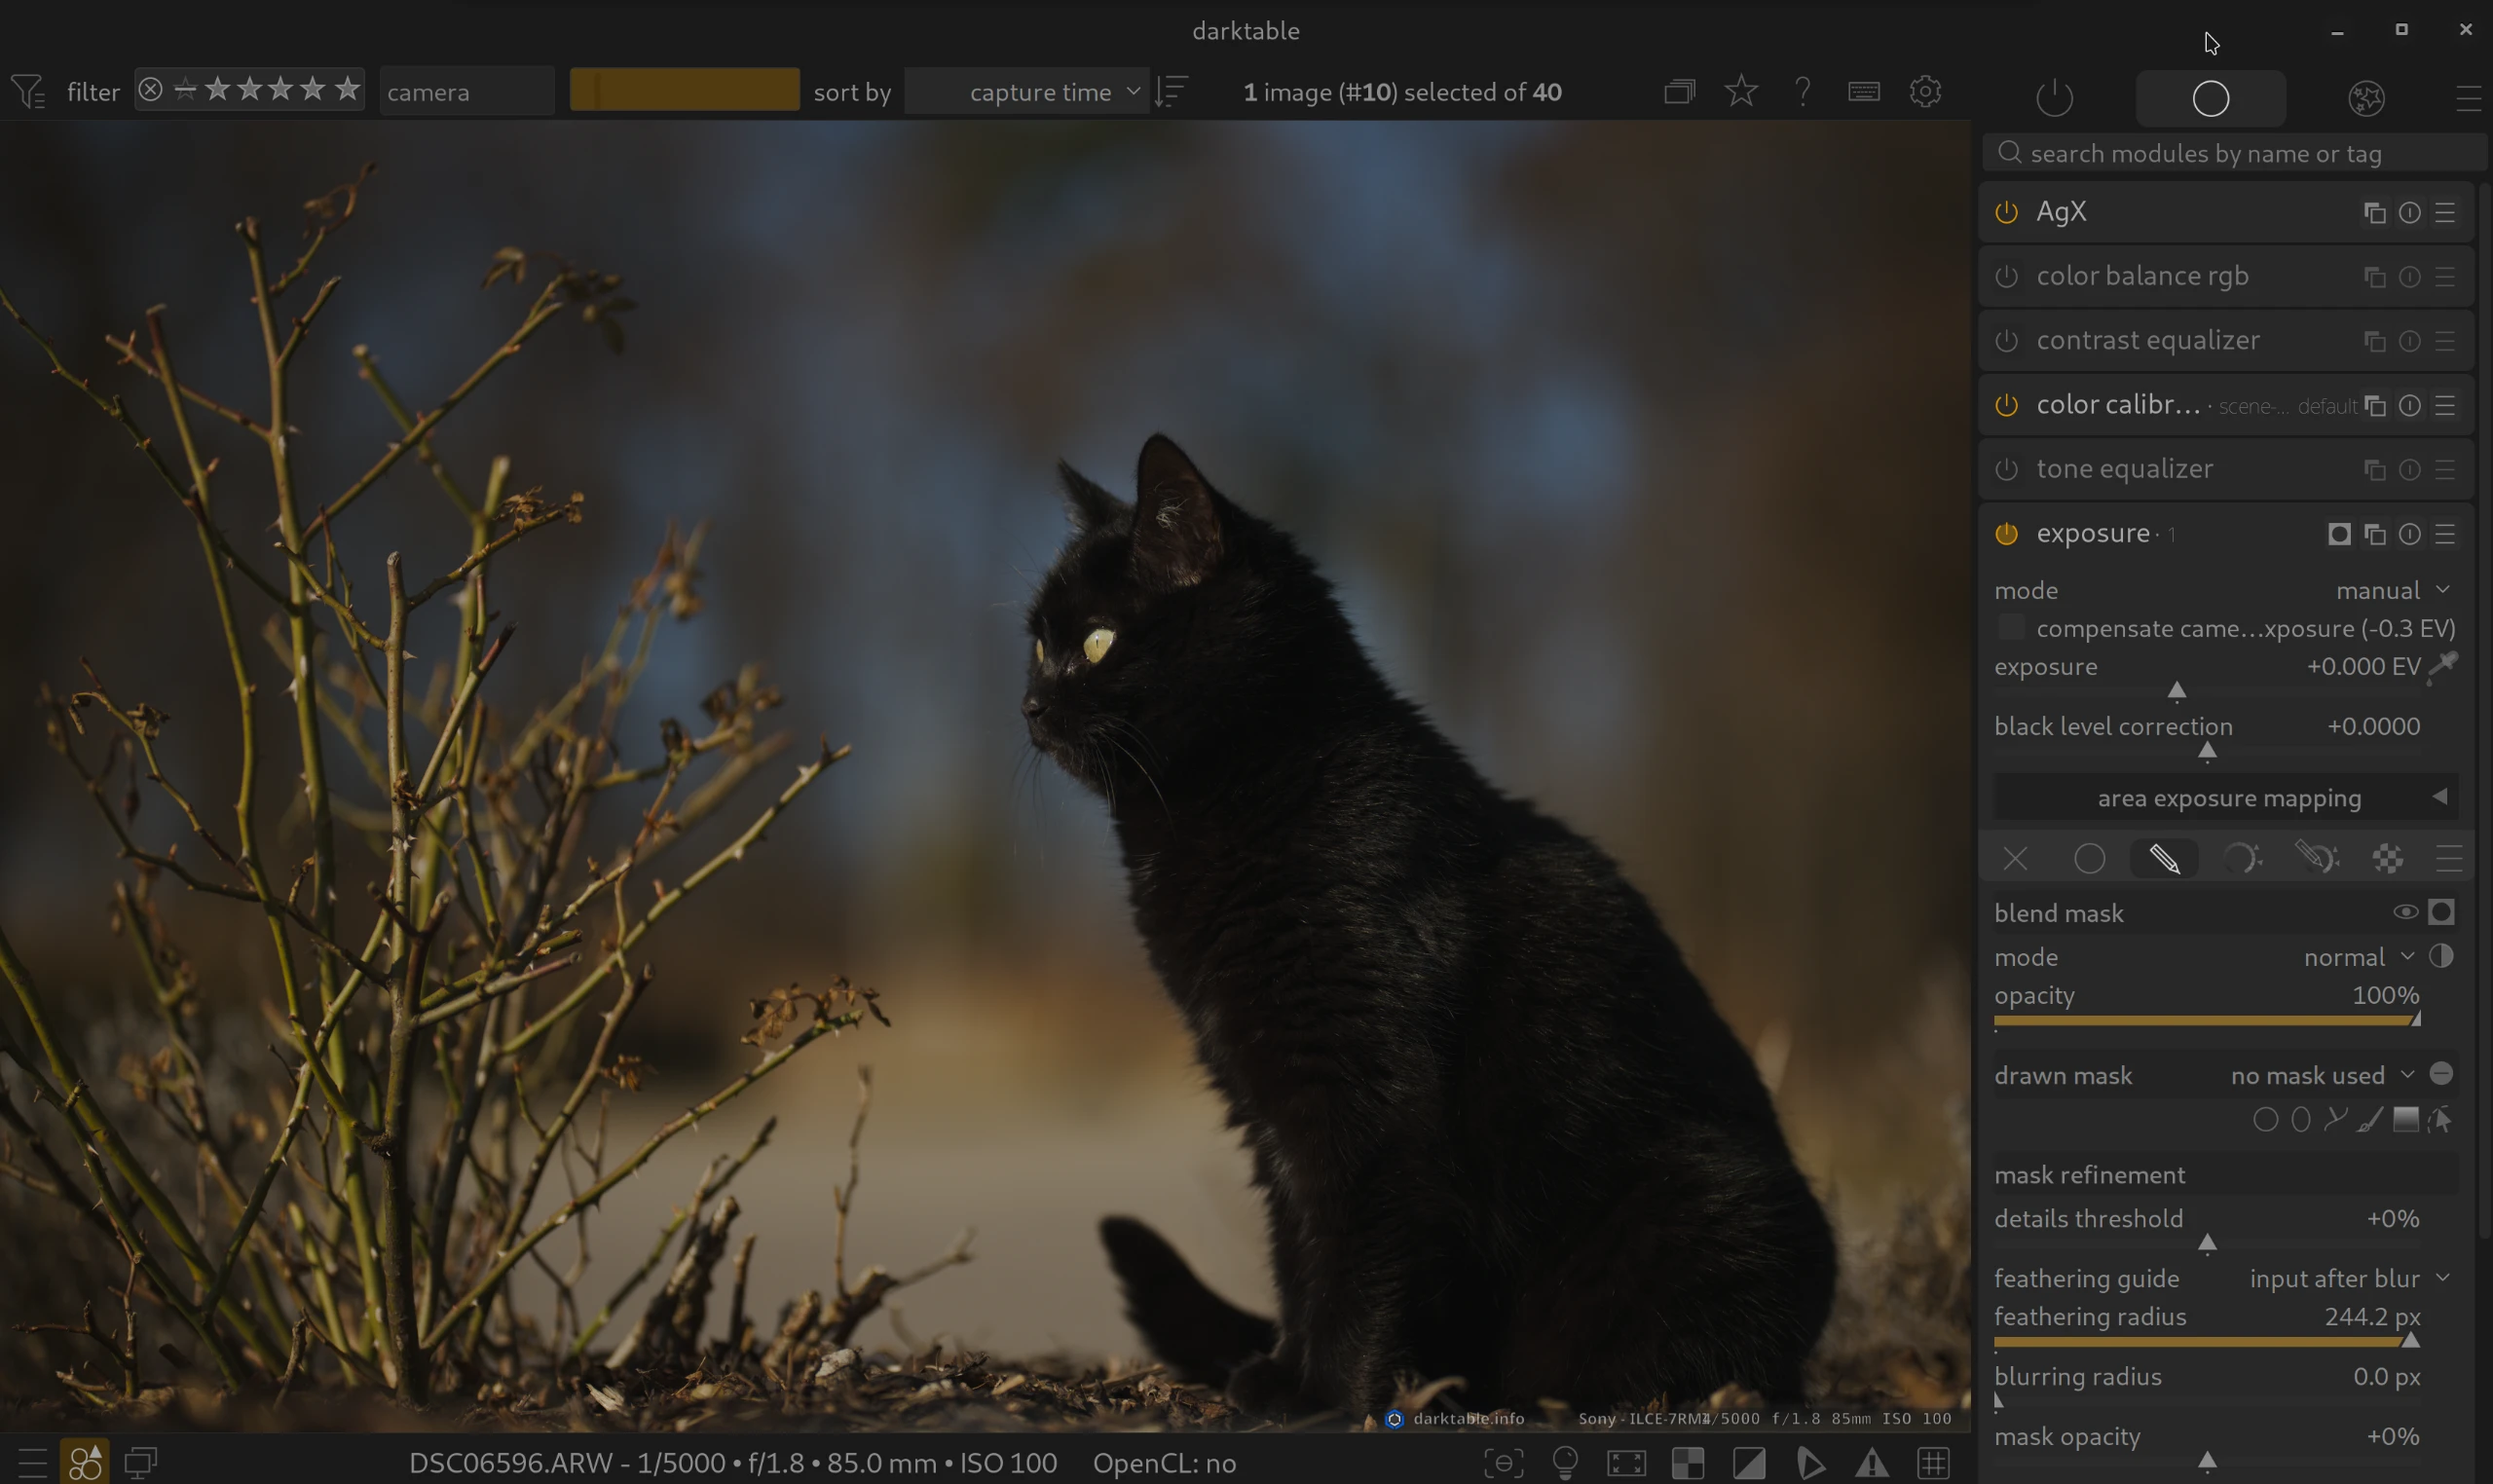This screenshot has height=1484, width=2493.
Task: Open feathering guide dropdown
Action: click(2347, 1278)
